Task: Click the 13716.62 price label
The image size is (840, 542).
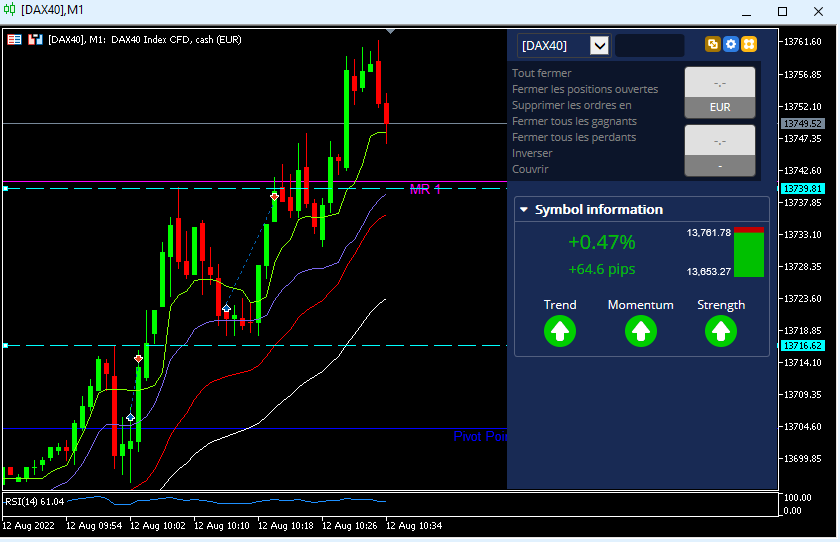Action: [x=802, y=345]
